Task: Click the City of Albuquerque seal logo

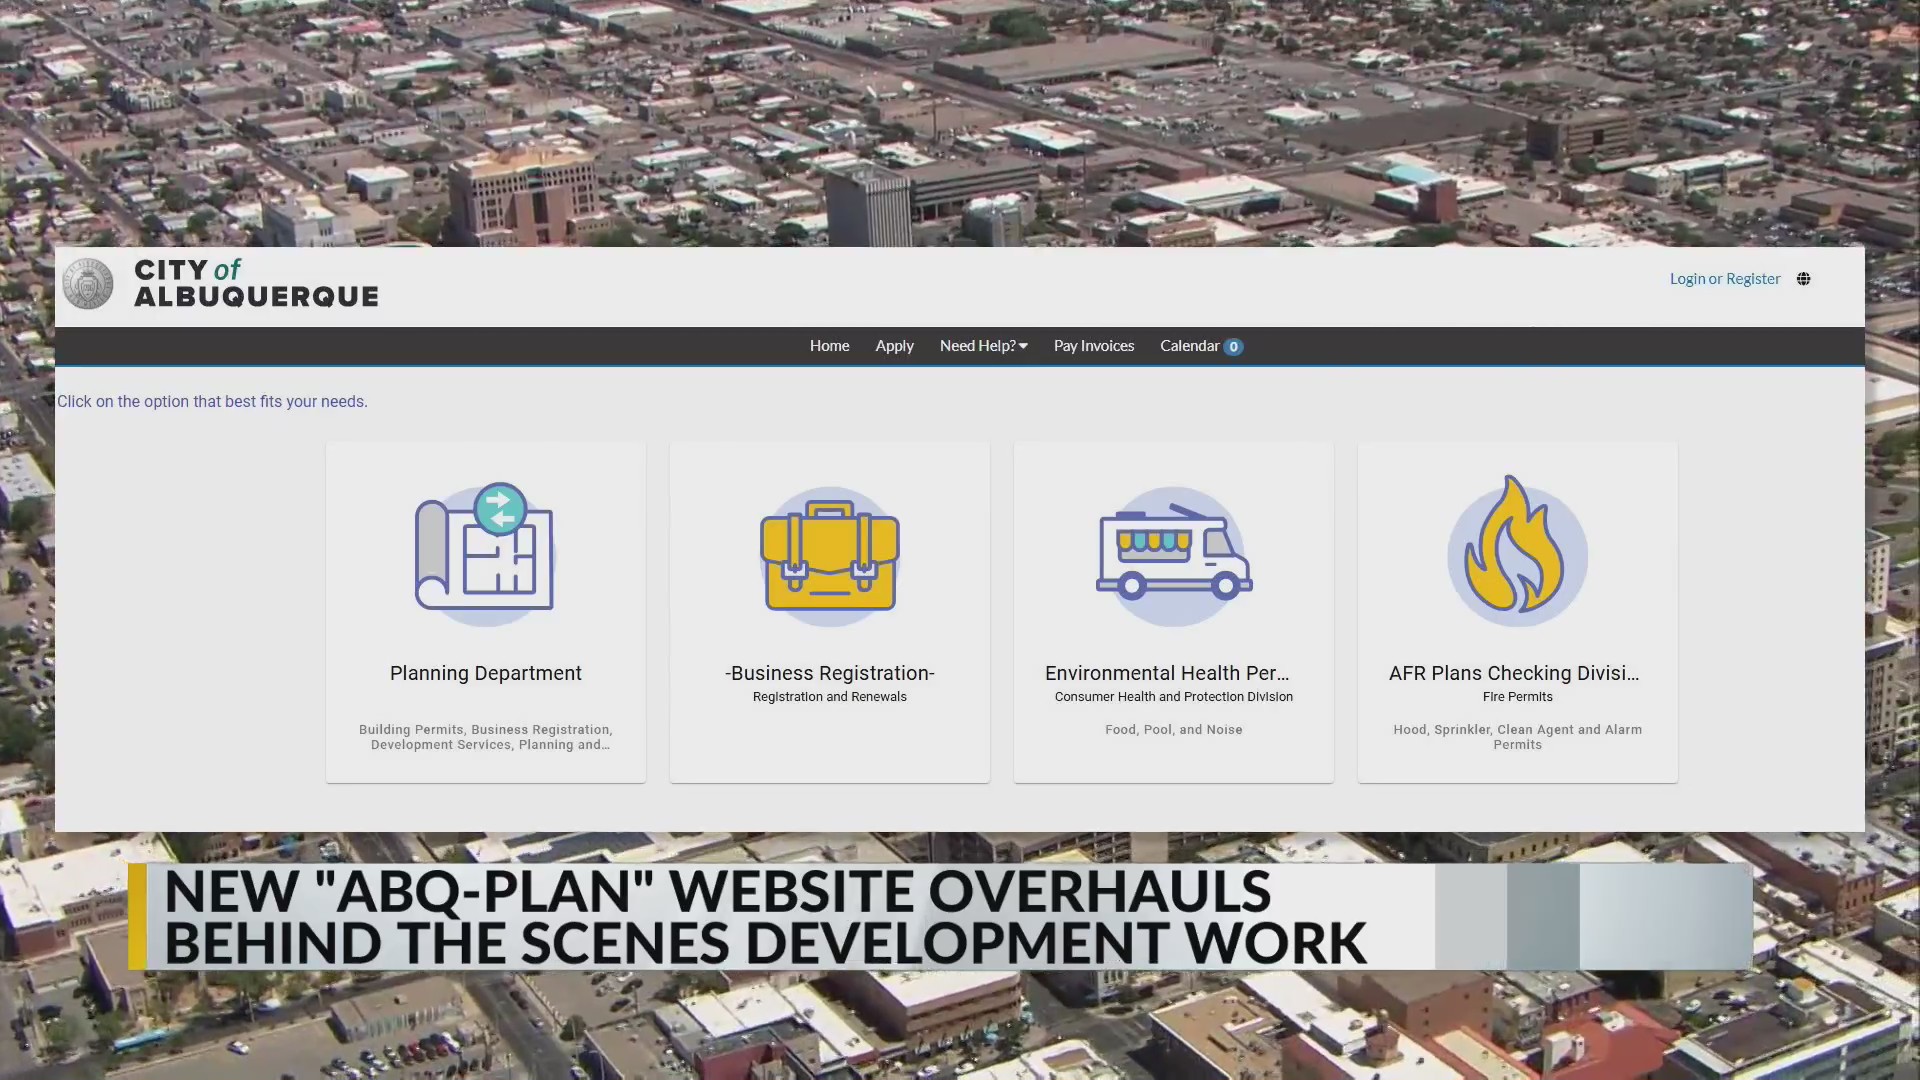Action: click(88, 283)
